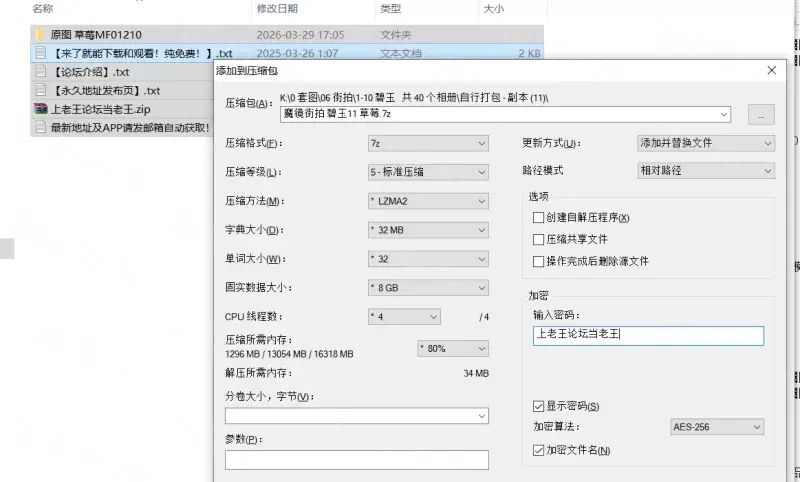
Task: Click the 【来了就能下载和观看】.txt file icon
Action: coord(40,53)
